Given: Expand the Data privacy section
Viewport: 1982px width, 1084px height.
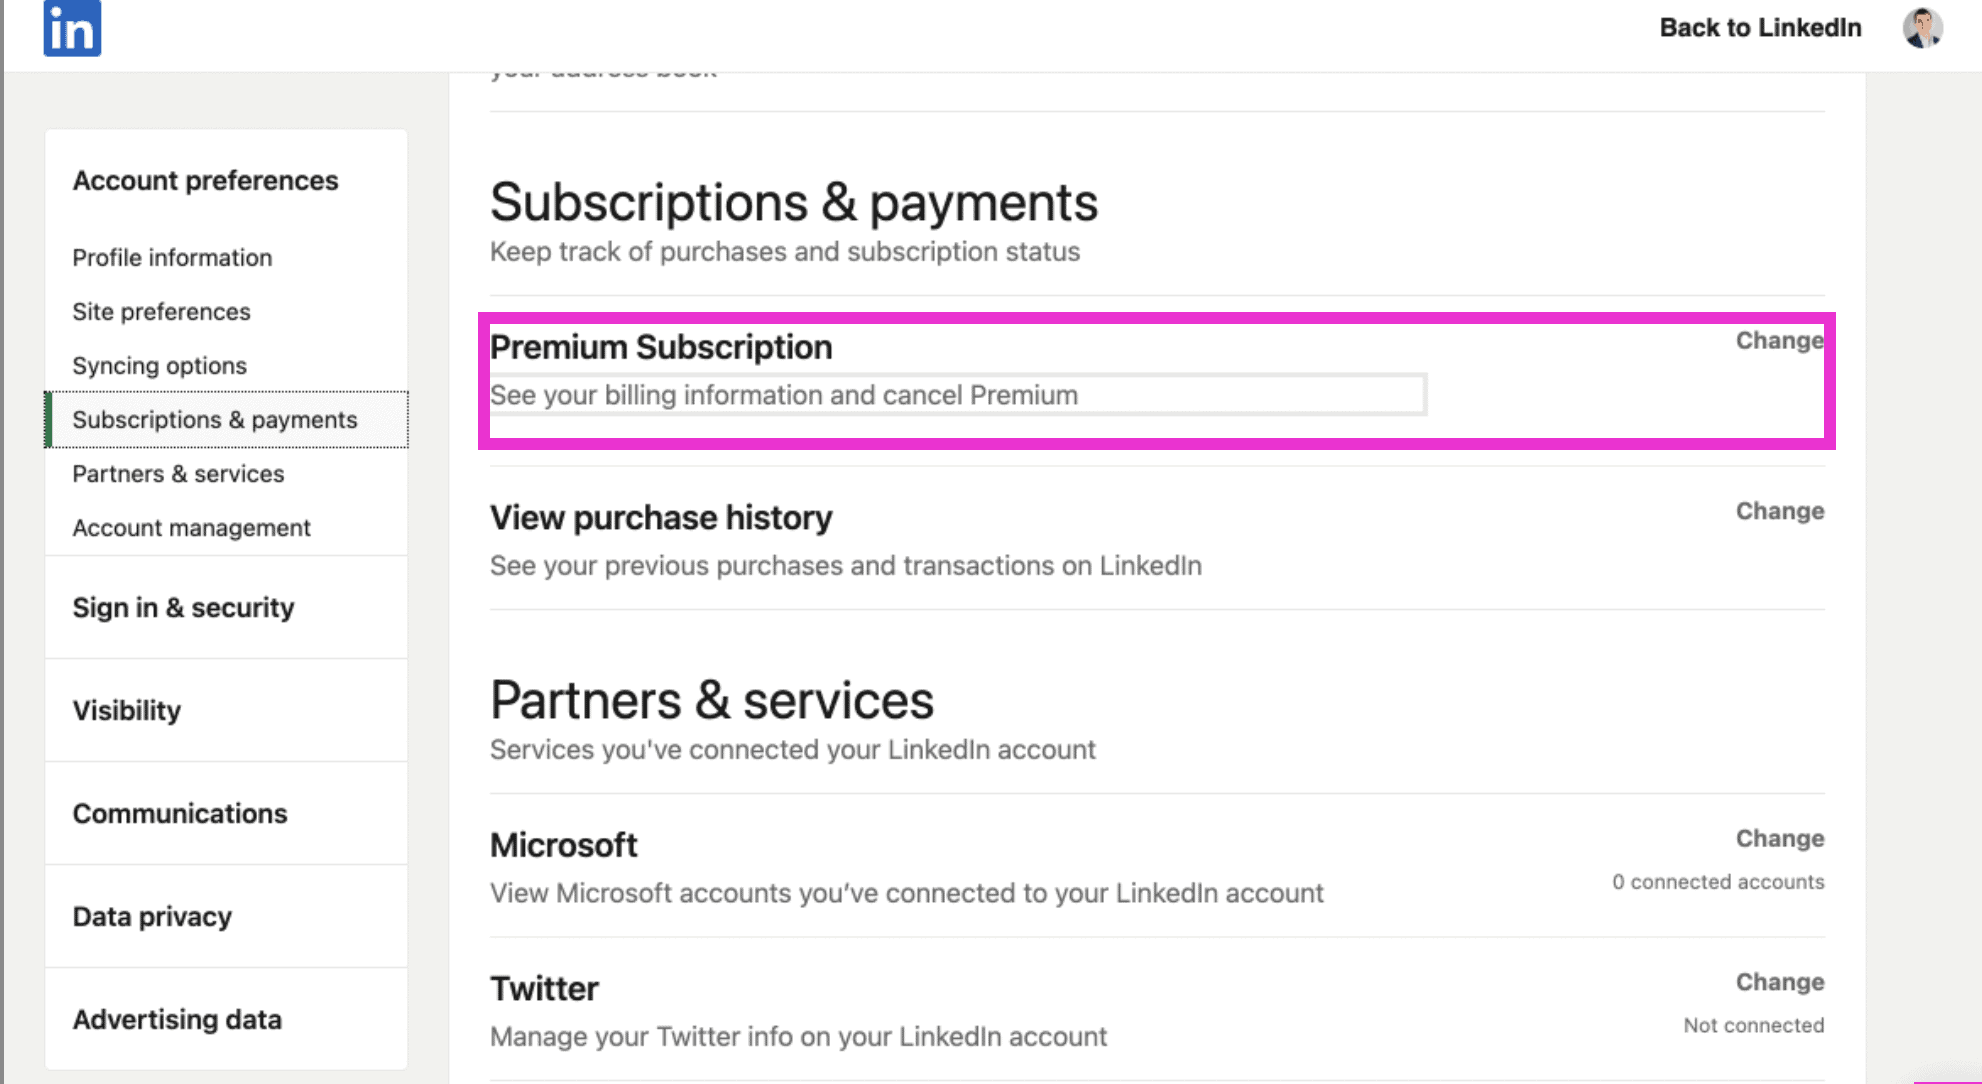Looking at the screenshot, I should click(152, 917).
